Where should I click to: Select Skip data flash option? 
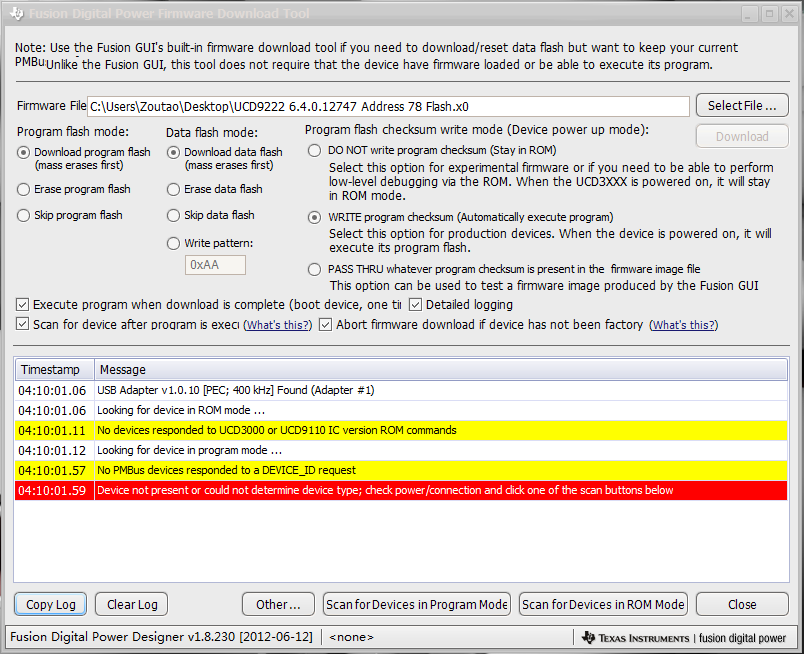pyautogui.click(x=173, y=215)
